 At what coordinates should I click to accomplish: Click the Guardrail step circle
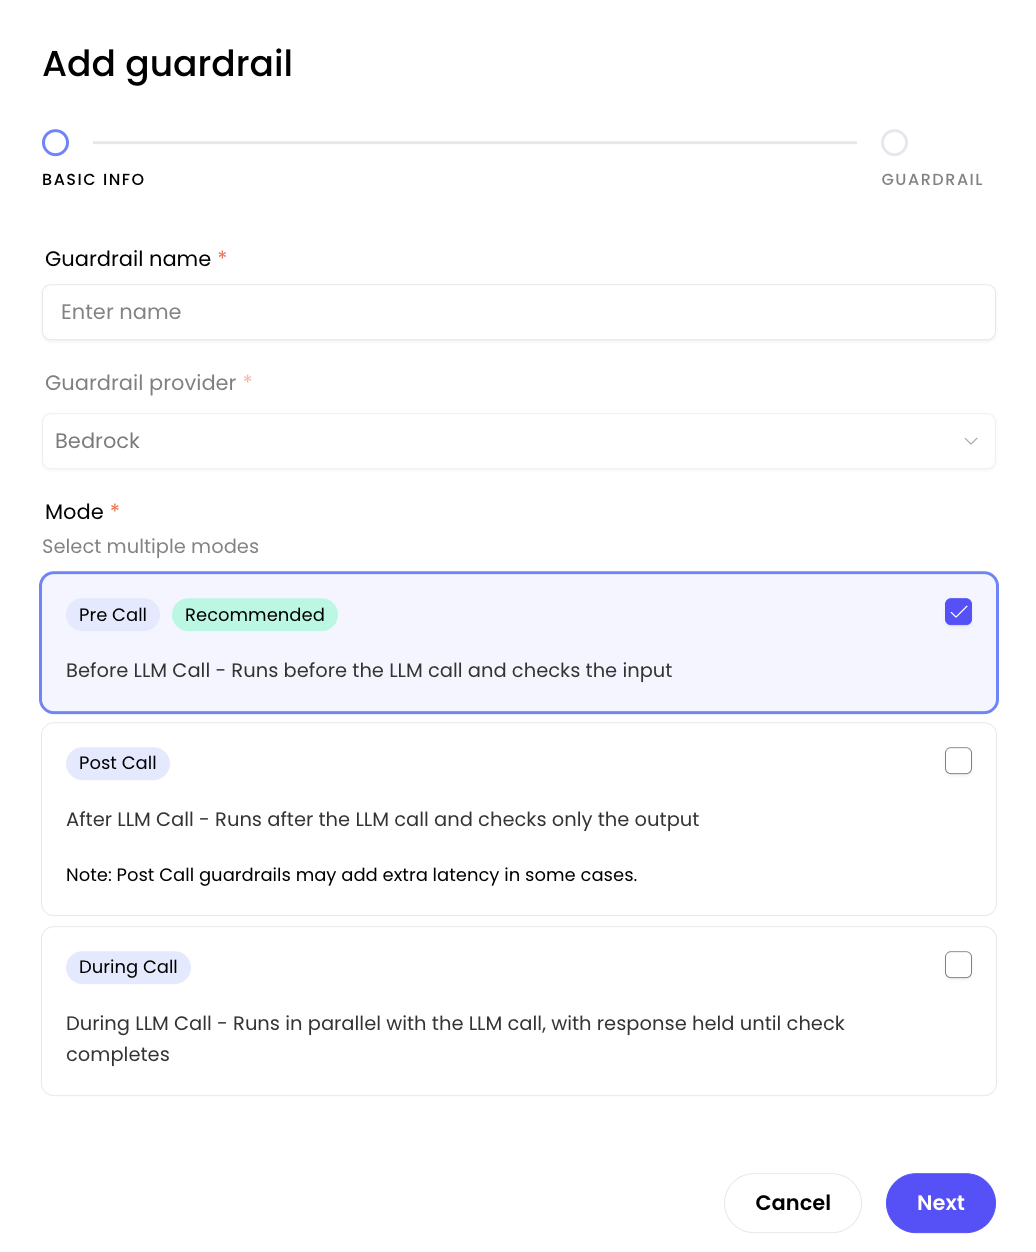tap(894, 143)
